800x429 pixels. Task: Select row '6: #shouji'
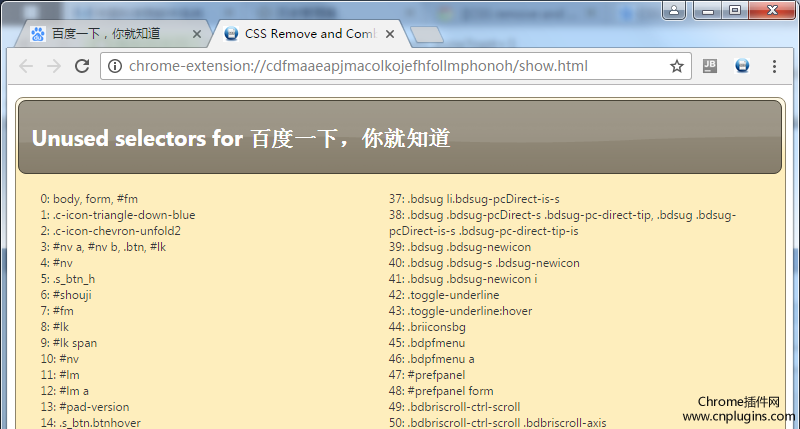point(66,295)
